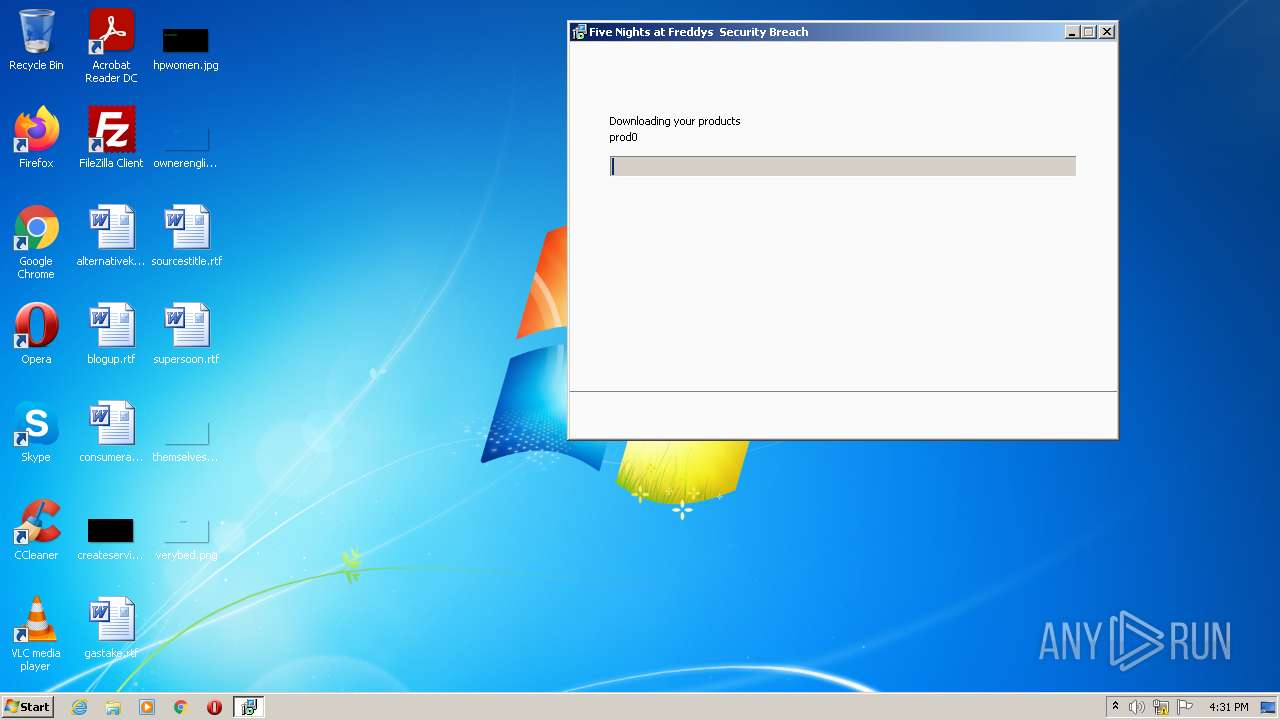Open the volume speaker tray icon

coord(1137,707)
